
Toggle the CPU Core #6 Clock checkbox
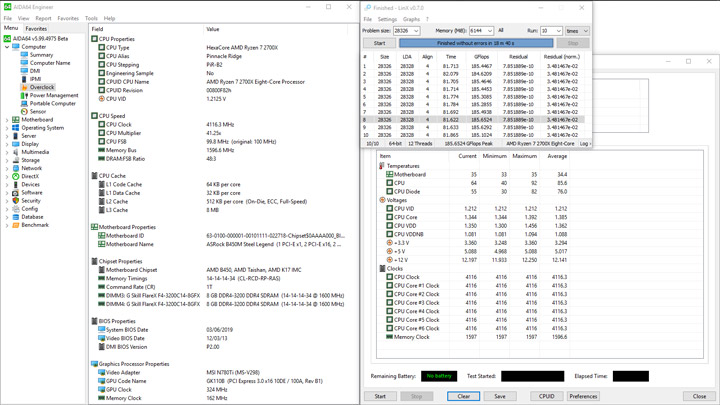[389, 328]
